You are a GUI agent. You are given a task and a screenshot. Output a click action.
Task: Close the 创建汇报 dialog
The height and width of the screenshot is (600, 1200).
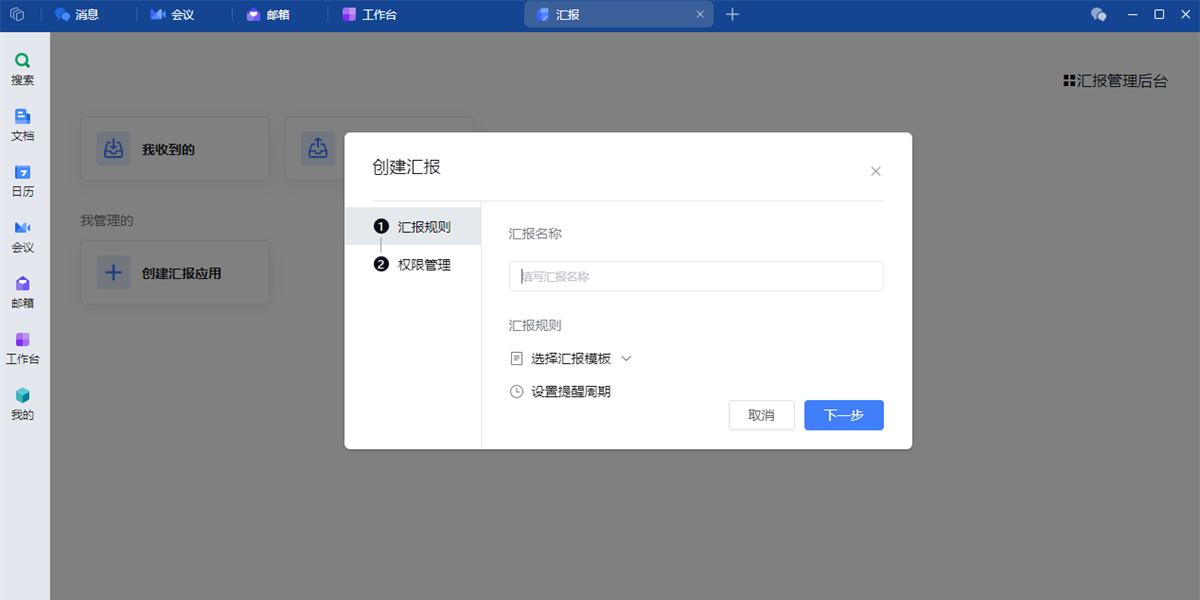(x=875, y=171)
